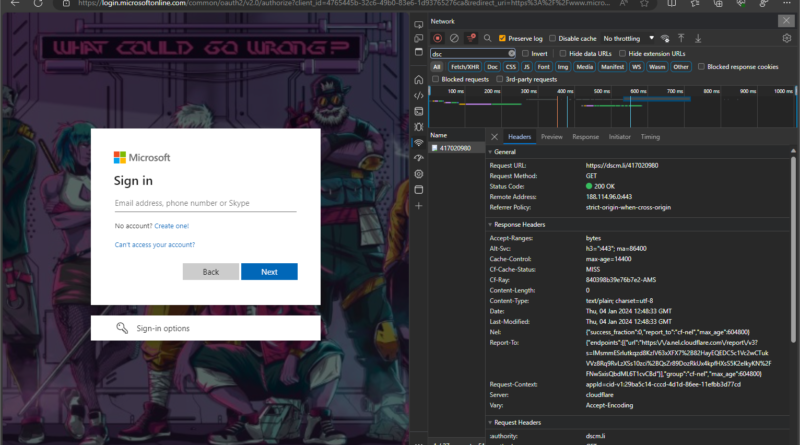The width and height of the screenshot is (800, 445).
Task: Open Welcome home tool in sidebar
Action: pos(419,80)
